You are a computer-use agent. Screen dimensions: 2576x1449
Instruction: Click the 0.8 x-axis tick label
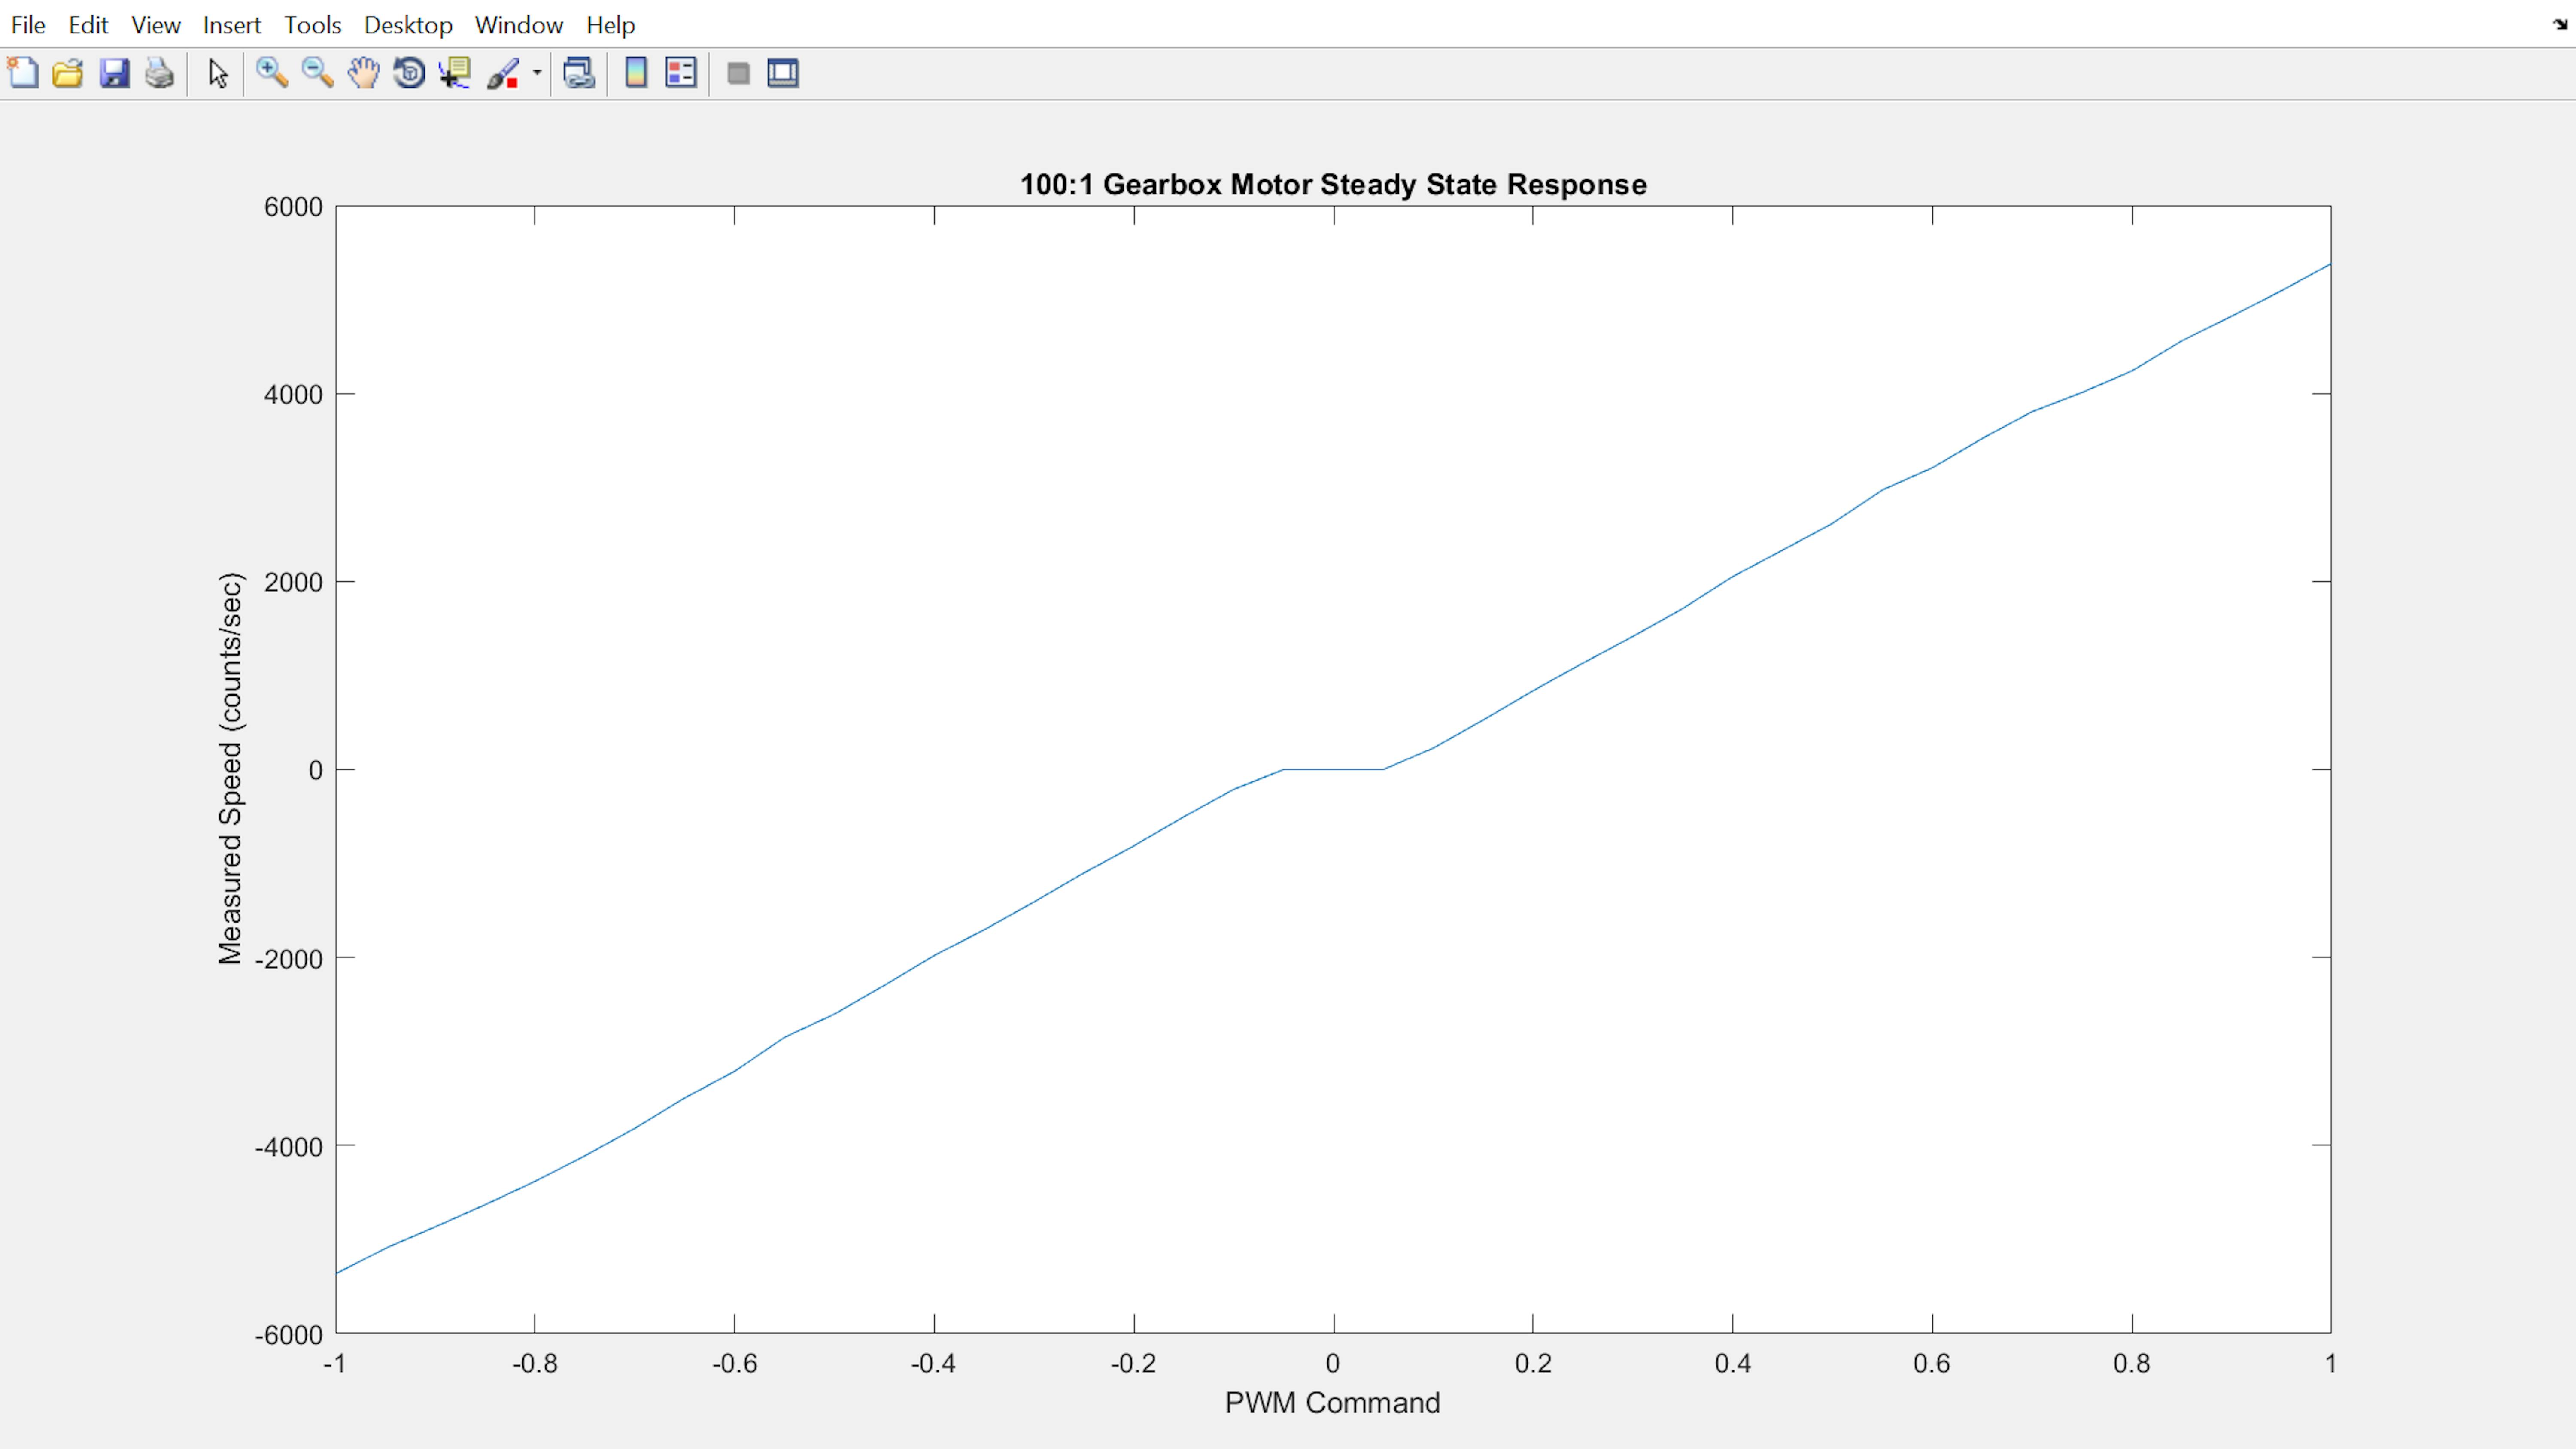coord(2132,1364)
